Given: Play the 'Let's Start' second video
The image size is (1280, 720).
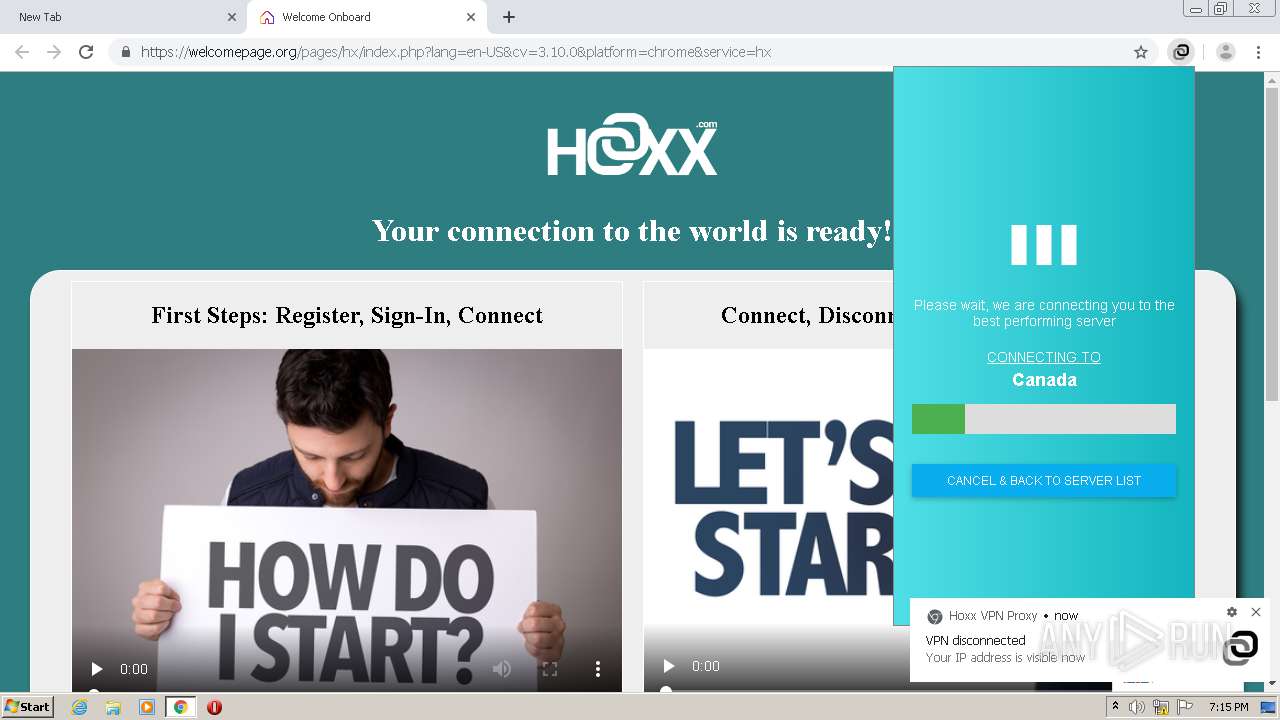Looking at the screenshot, I should pyautogui.click(x=669, y=666).
